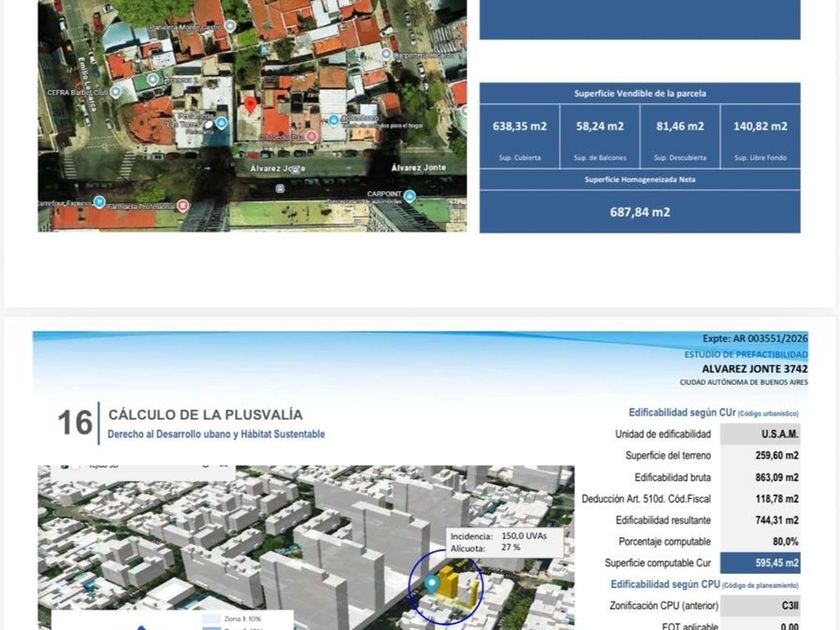Click the Emilio Lamarca street label
This screenshot has width=840, height=630.
[88, 84]
